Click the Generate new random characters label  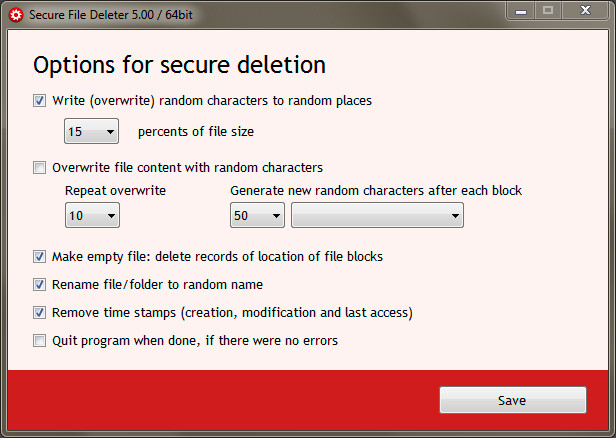(x=376, y=191)
